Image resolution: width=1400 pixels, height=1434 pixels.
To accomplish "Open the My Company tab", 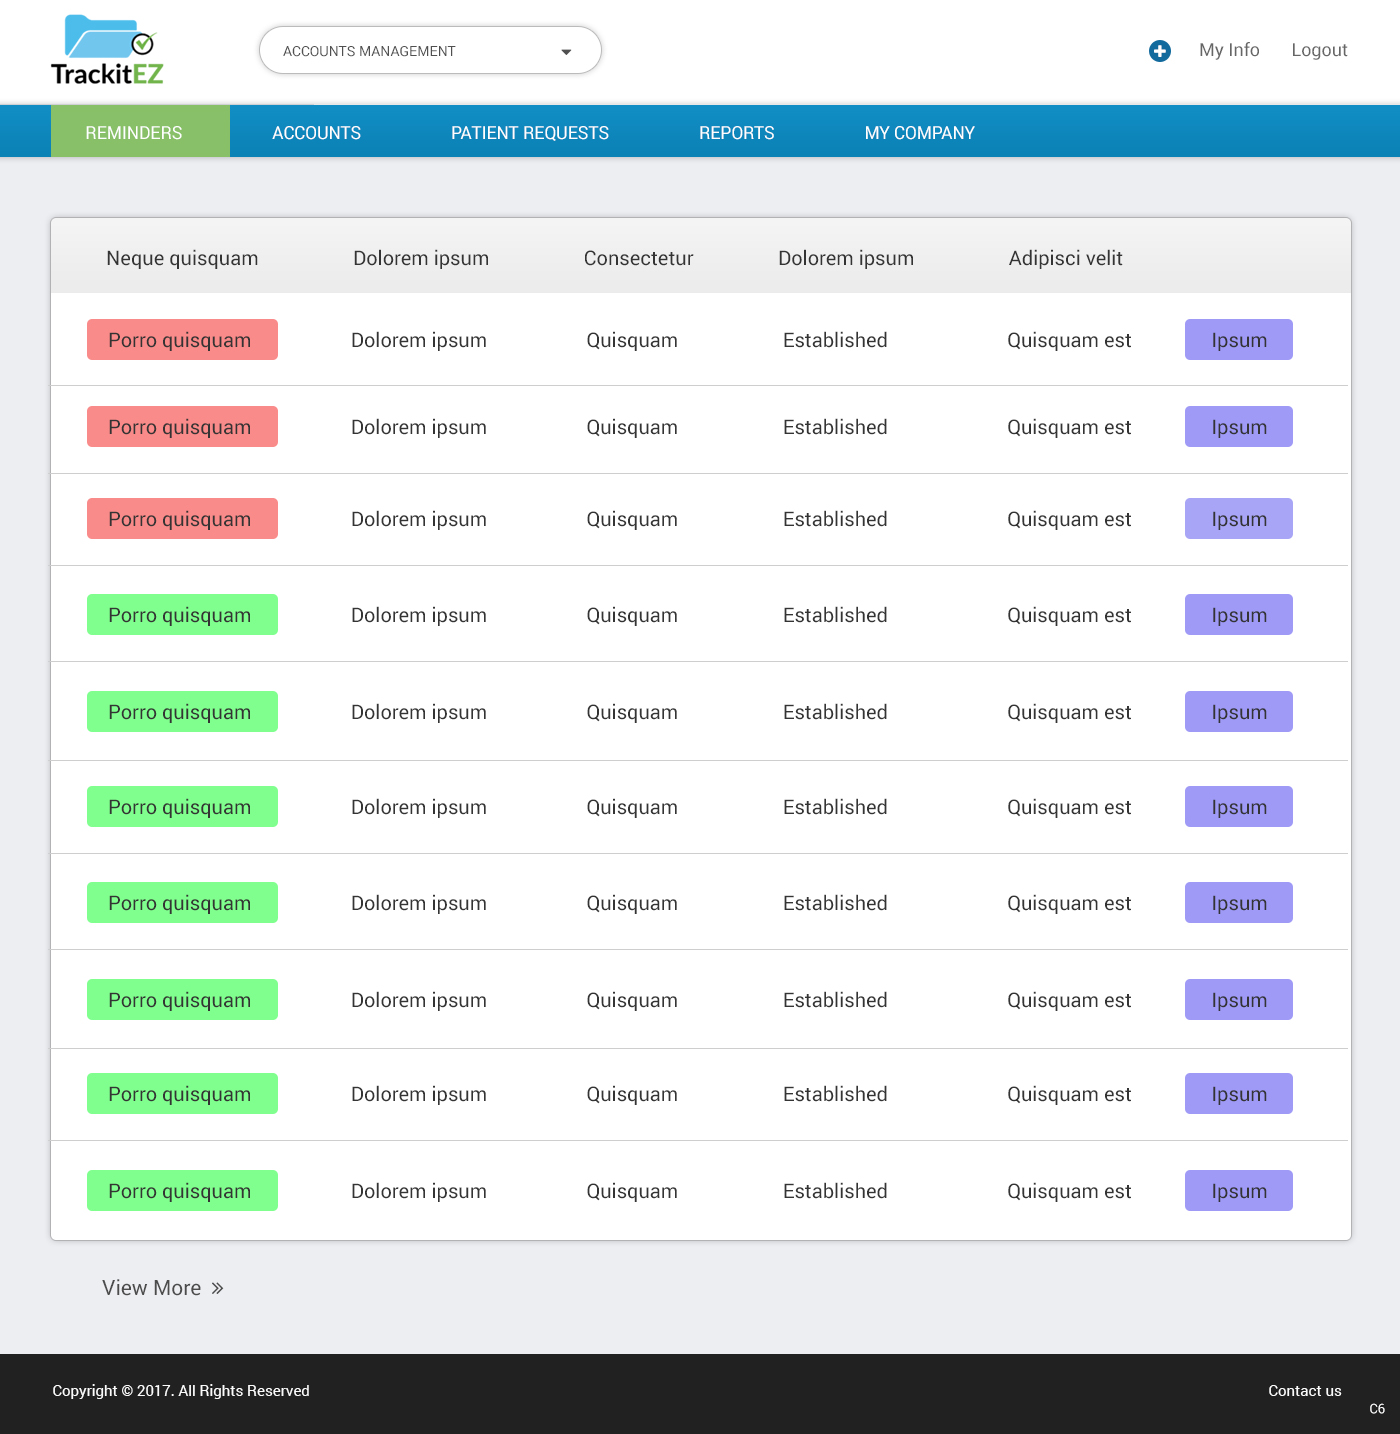I will 919,133.
